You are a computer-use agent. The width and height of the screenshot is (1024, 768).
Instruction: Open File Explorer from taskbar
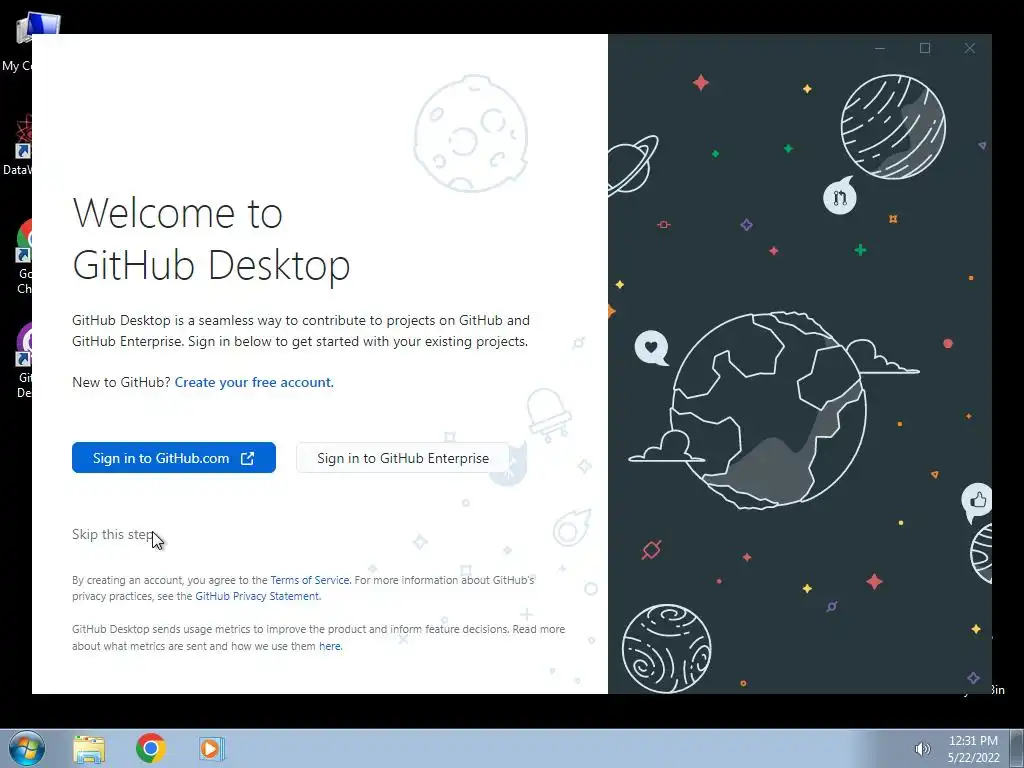(x=89, y=748)
